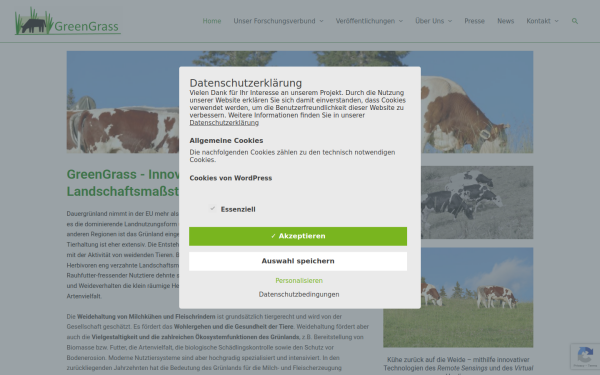Image resolution: width=600 pixels, height=375 pixels.
Task: Click the Cookies von WordPress heading
Action: tap(231, 178)
